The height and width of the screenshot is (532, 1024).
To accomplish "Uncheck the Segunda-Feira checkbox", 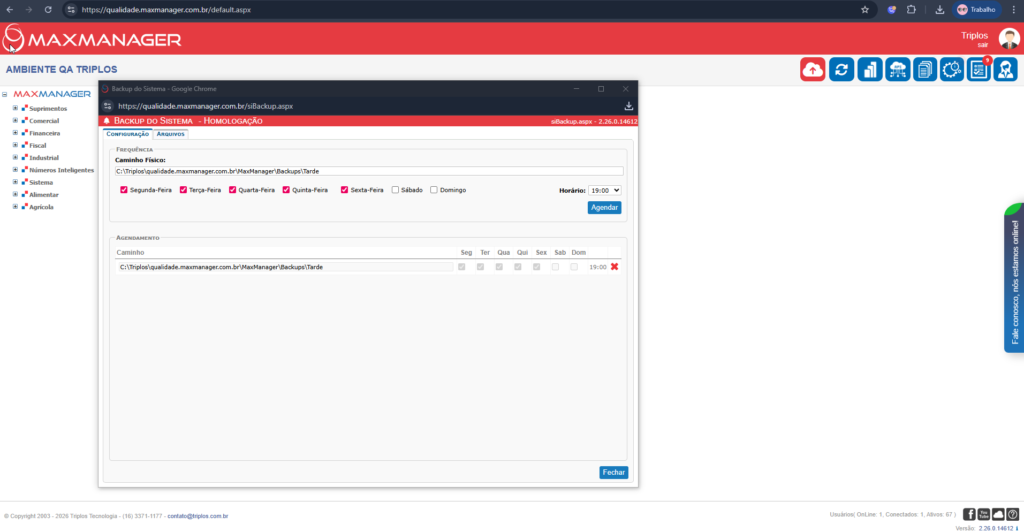I will coord(124,190).
